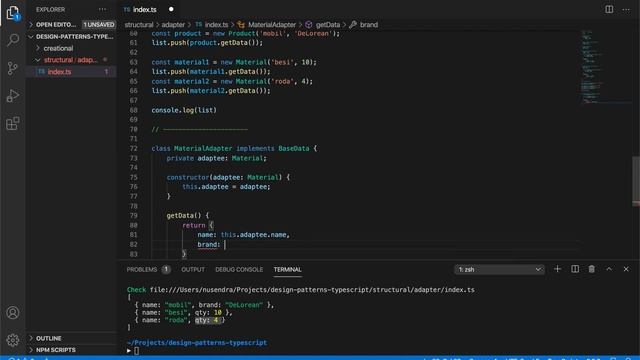640x360 pixels.
Task: Open the Manage gear icon
Action: (x=13, y=340)
